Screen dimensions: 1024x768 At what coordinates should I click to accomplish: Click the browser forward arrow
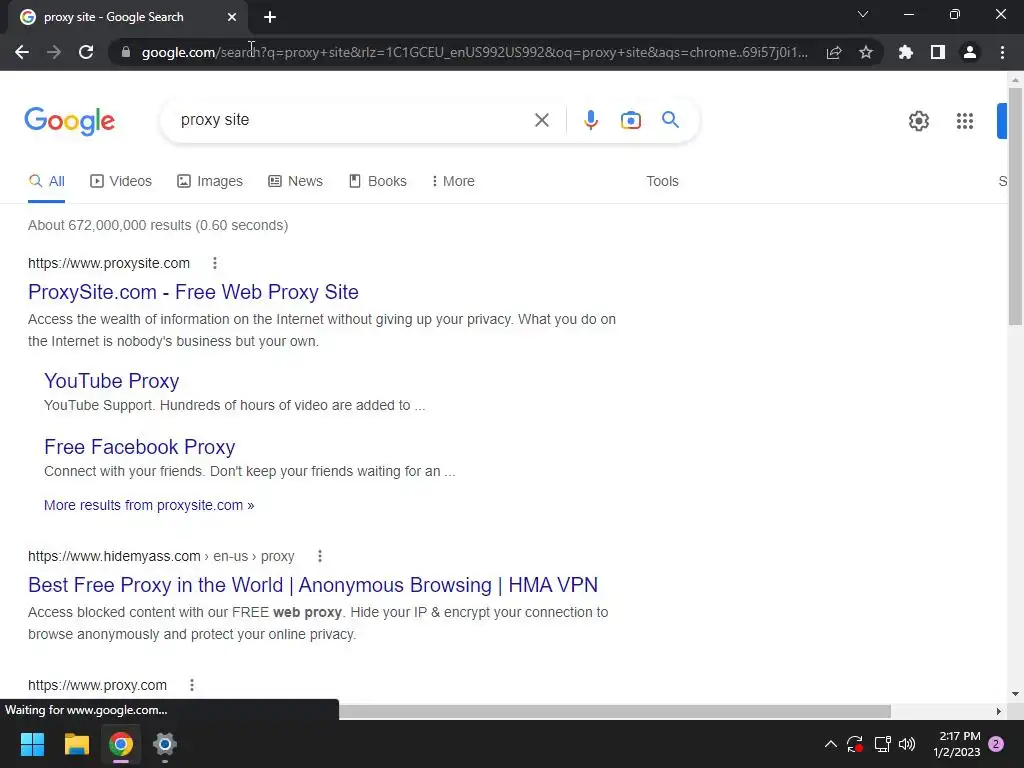[54, 52]
